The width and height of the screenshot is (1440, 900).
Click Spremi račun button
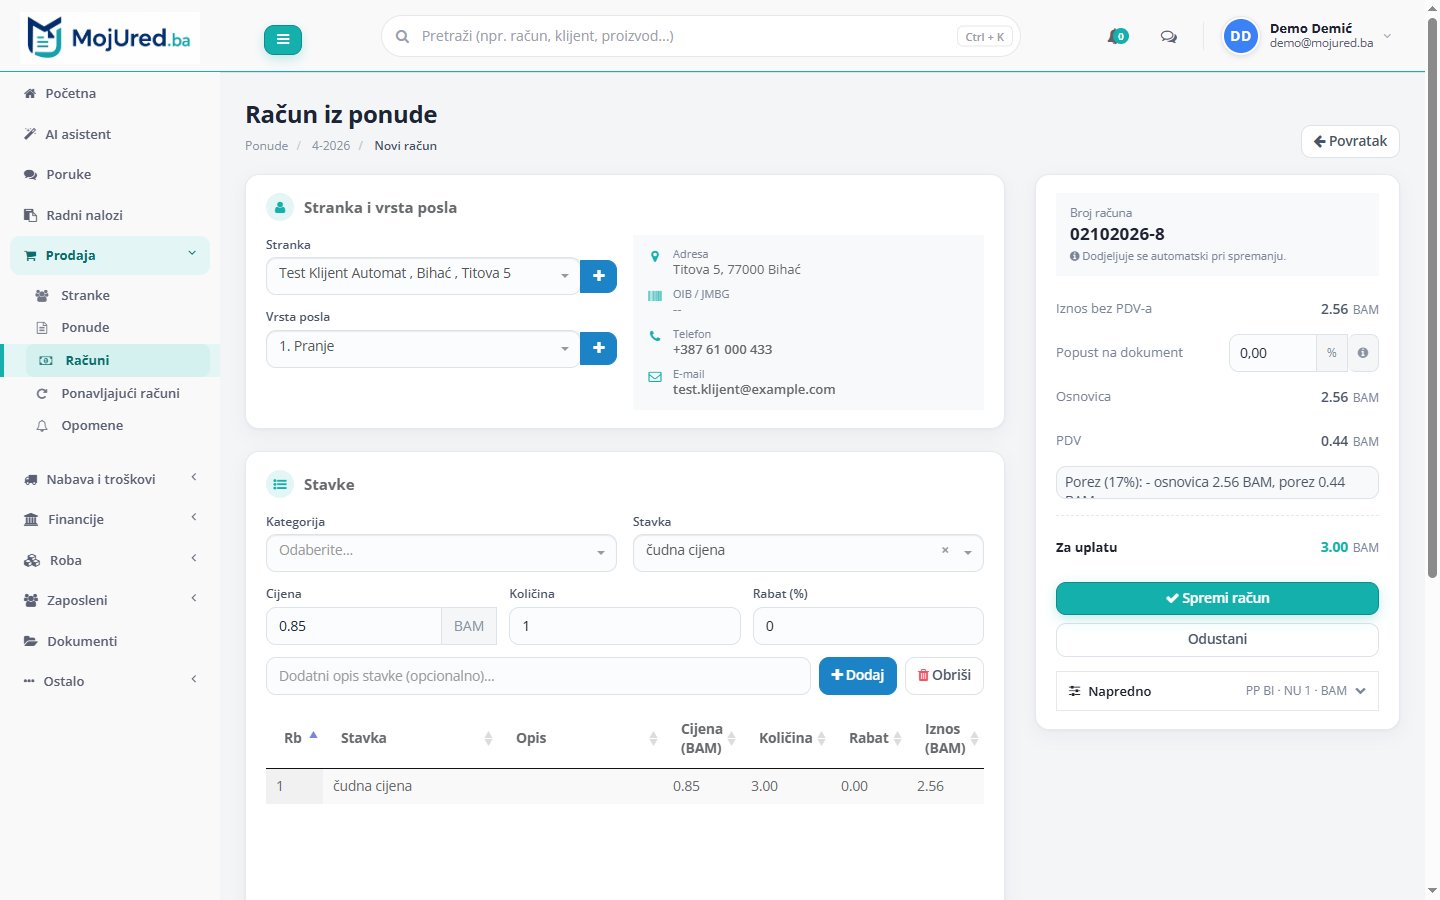pos(1217,598)
